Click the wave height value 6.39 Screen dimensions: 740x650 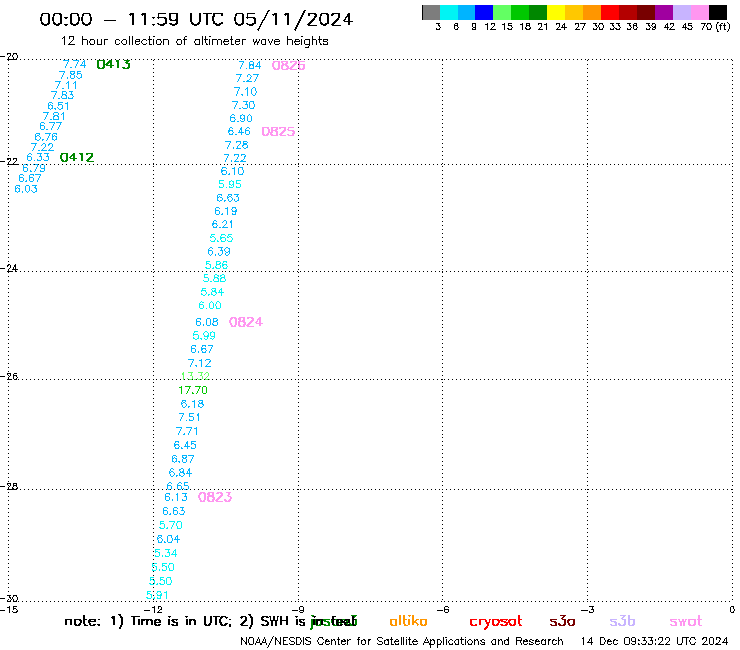[219, 252]
